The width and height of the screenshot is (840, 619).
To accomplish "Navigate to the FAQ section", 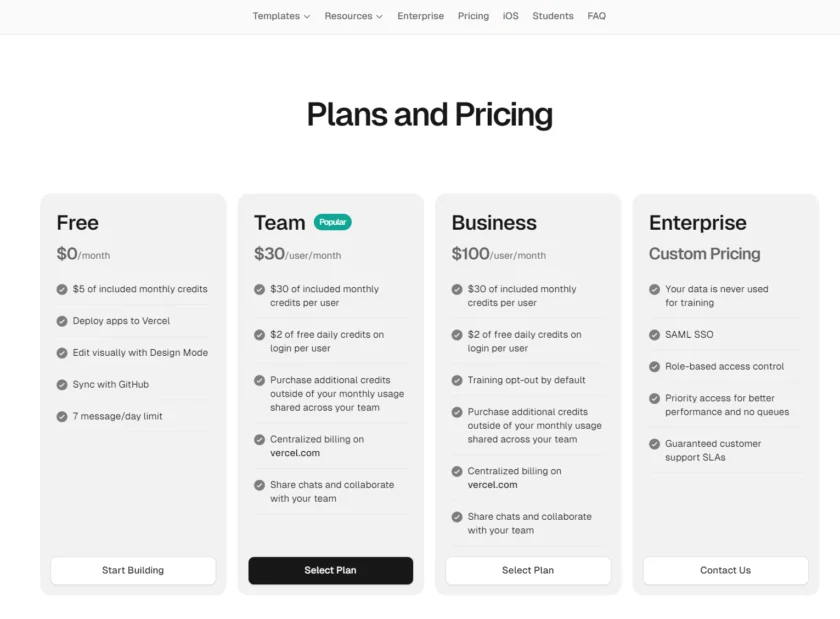I will click(596, 16).
